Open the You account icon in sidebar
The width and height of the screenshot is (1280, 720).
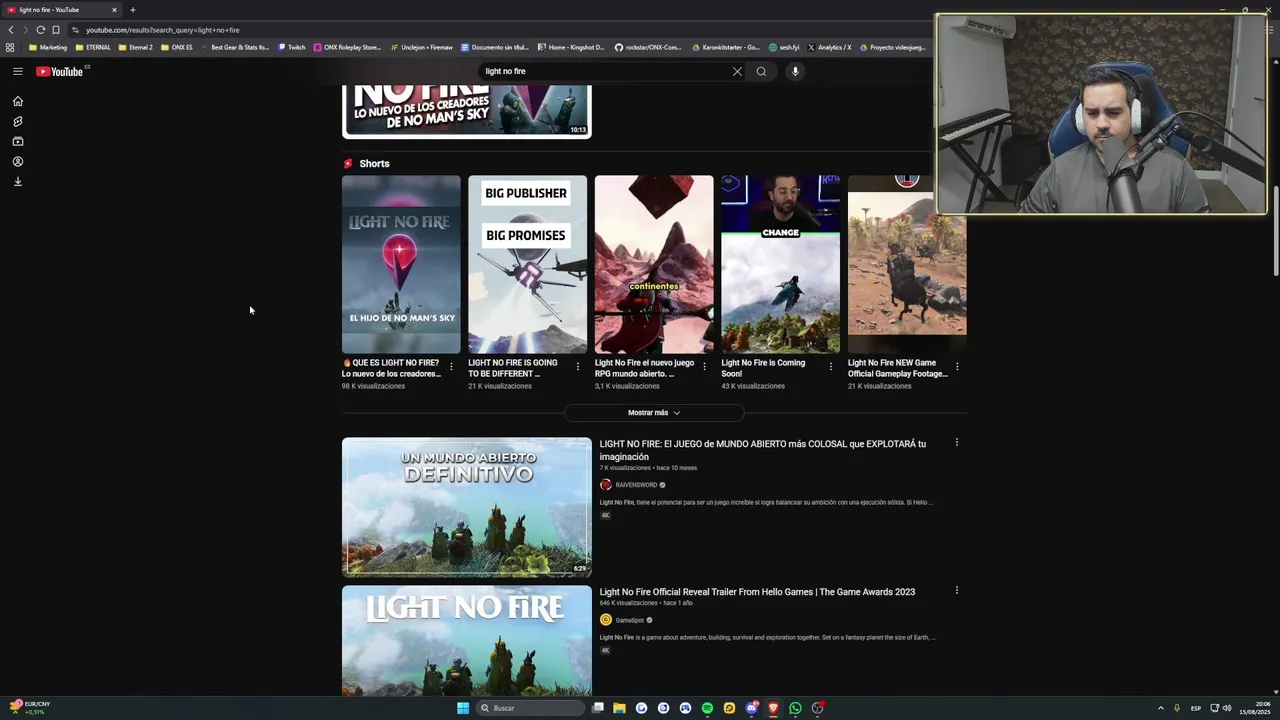(x=17, y=161)
